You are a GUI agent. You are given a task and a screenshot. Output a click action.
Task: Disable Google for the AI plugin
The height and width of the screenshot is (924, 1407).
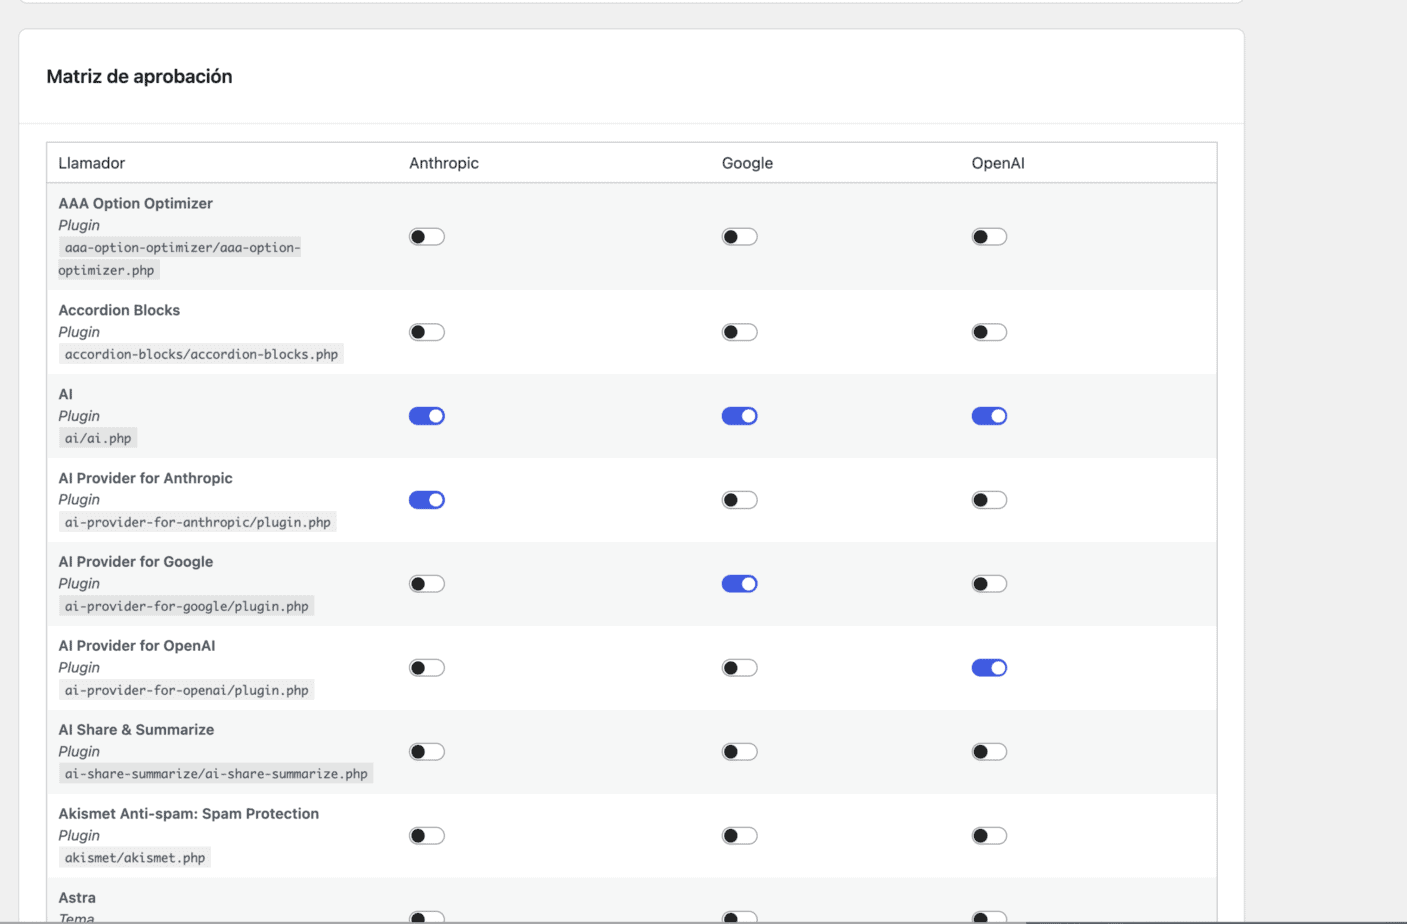[x=740, y=416]
